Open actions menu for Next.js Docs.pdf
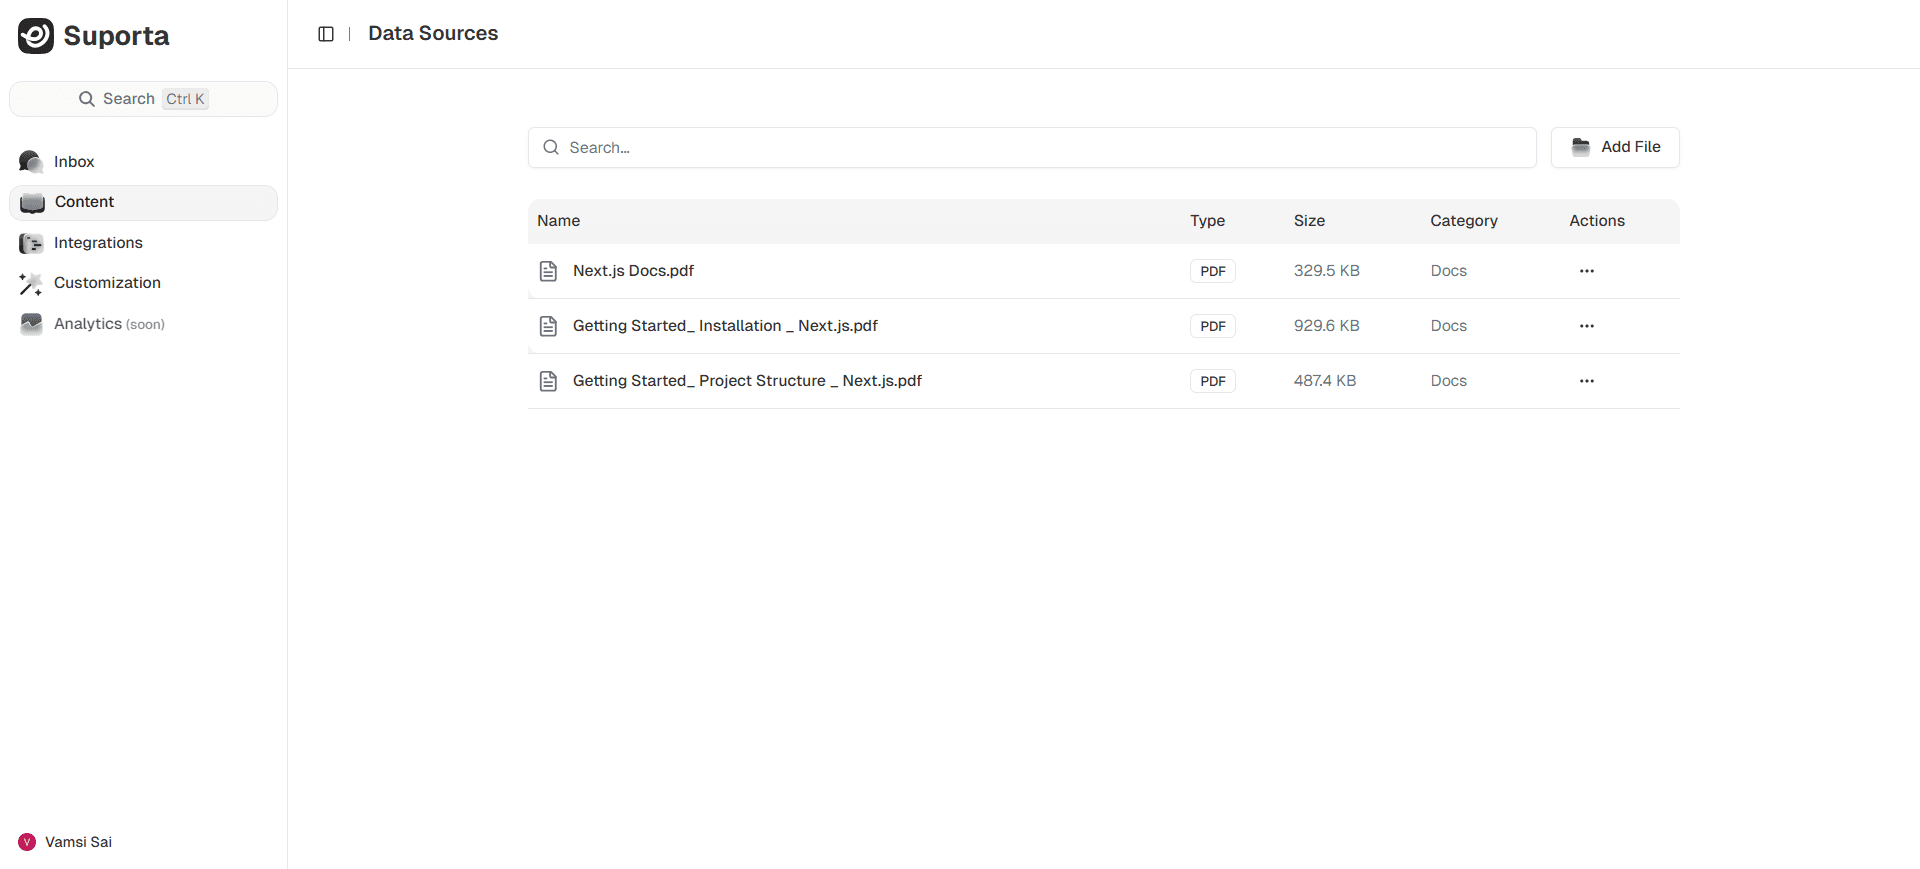 (x=1587, y=271)
